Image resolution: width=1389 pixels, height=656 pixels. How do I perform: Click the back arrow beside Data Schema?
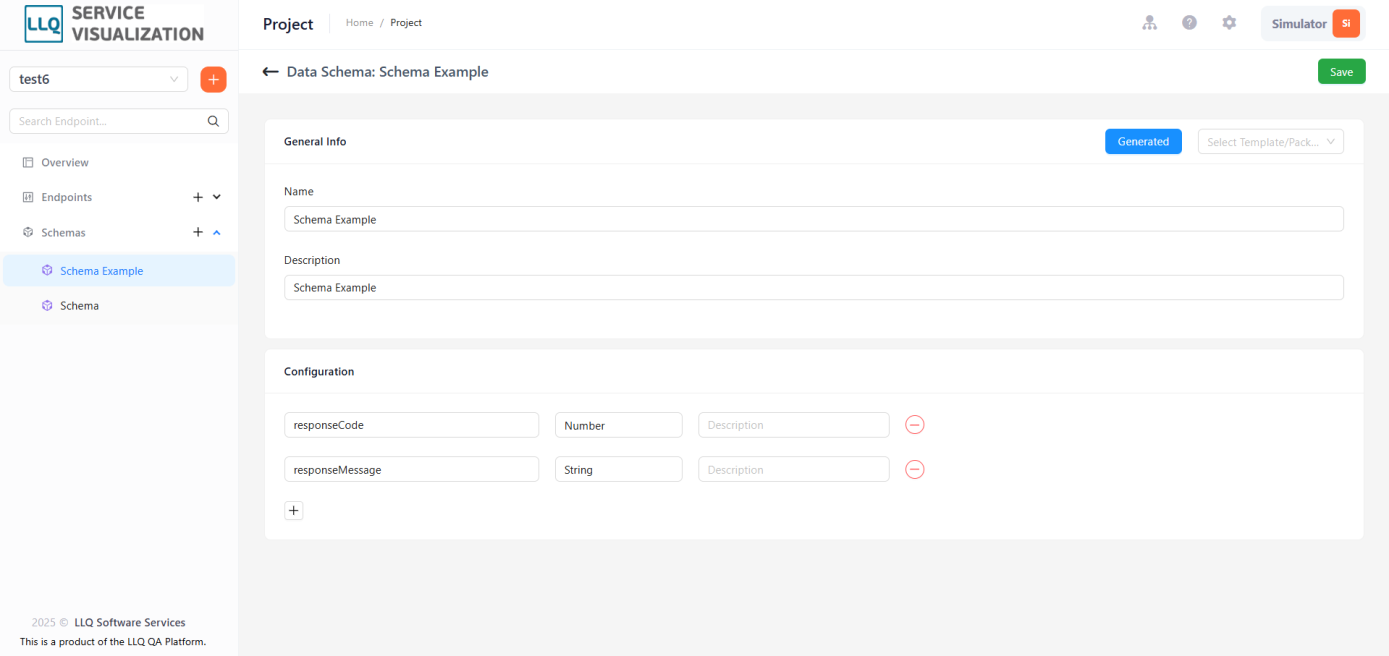coord(270,72)
